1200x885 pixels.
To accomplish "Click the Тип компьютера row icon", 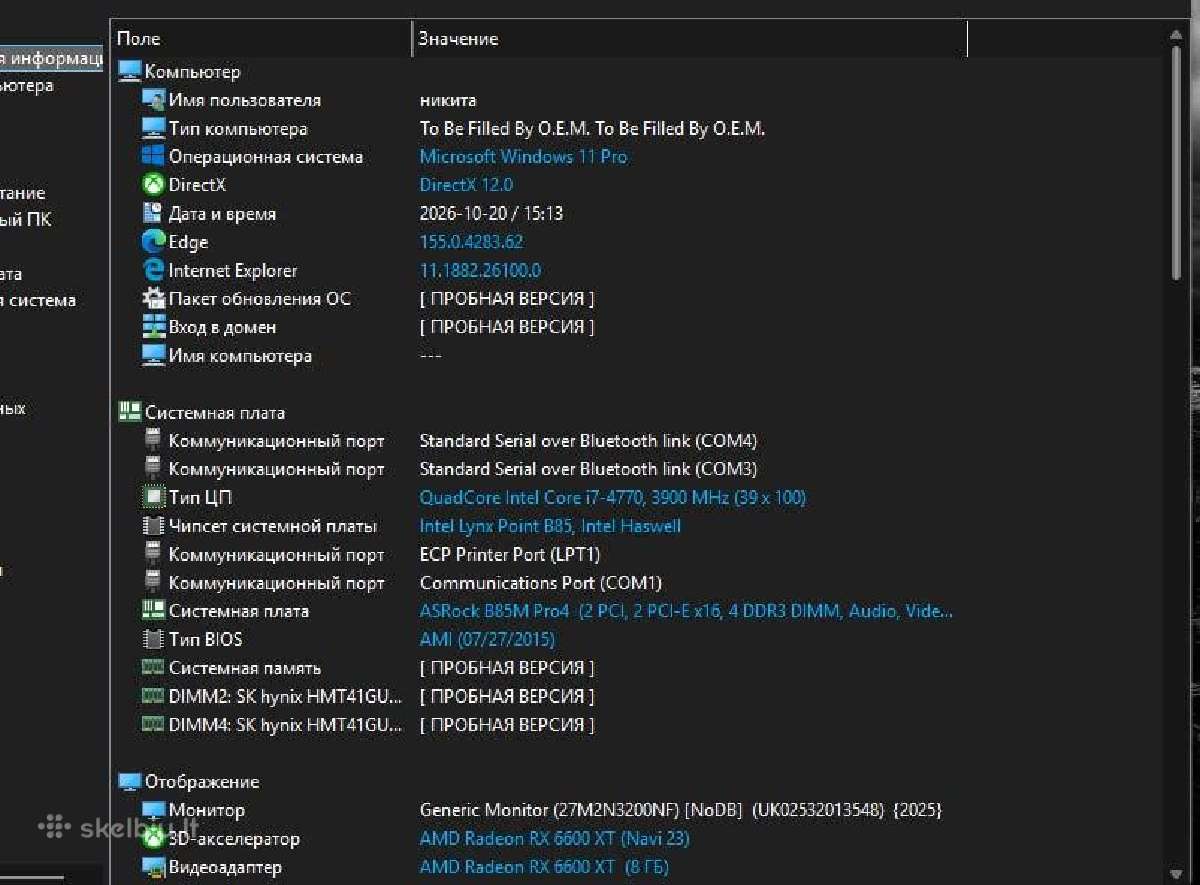I will pos(153,128).
